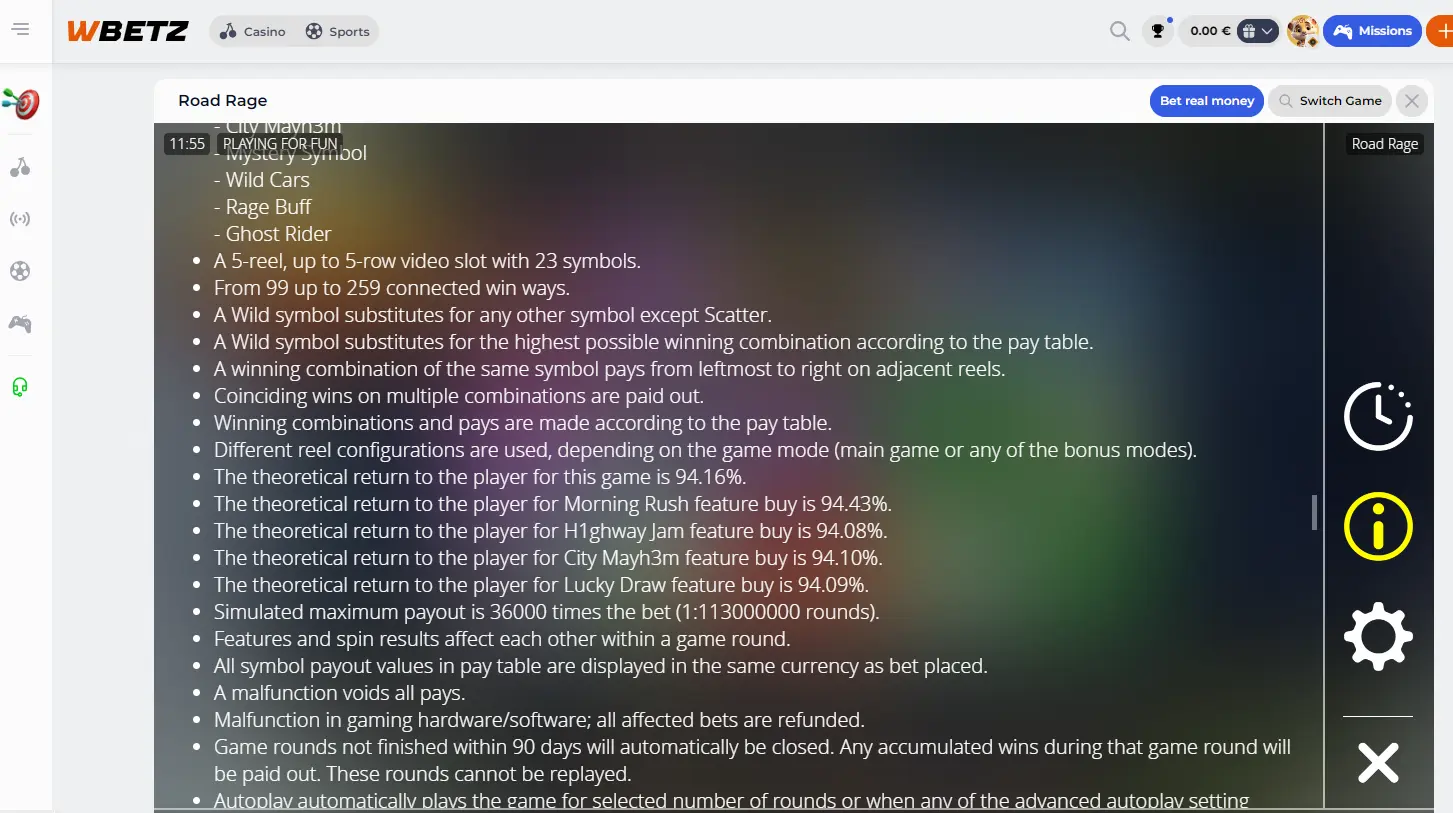Click the yellow info icon in game panel
This screenshot has width=1453, height=813.
point(1378,526)
